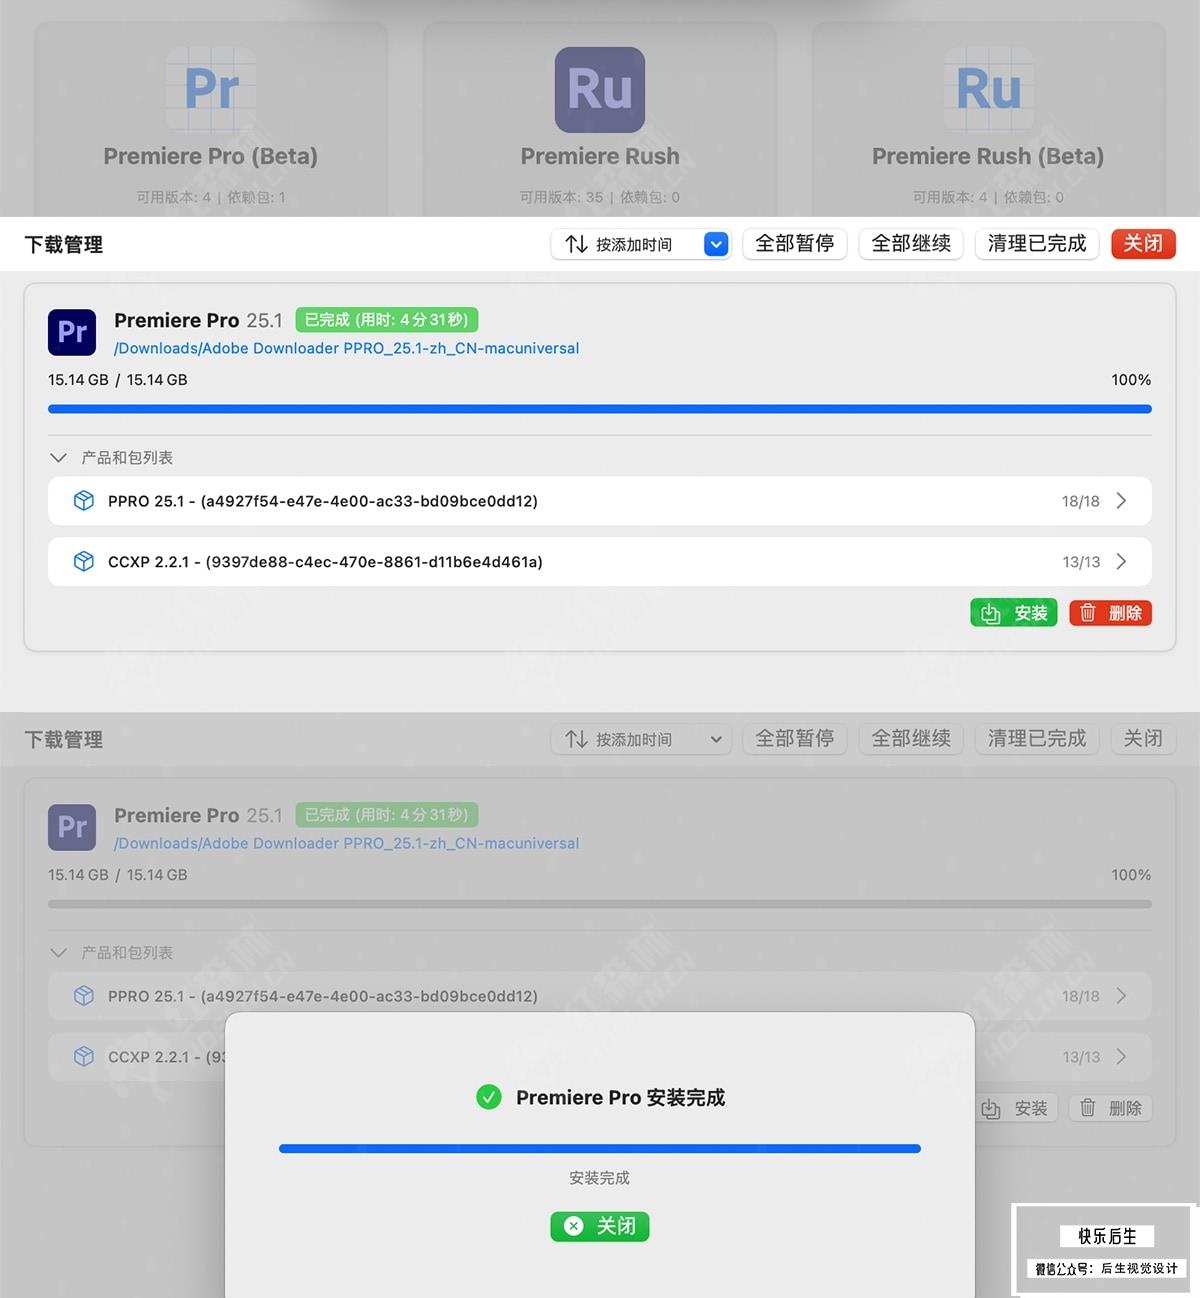Open the dimmed 按添加时间 sort dropdown
This screenshot has height=1298, width=1200.
coord(641,739)
